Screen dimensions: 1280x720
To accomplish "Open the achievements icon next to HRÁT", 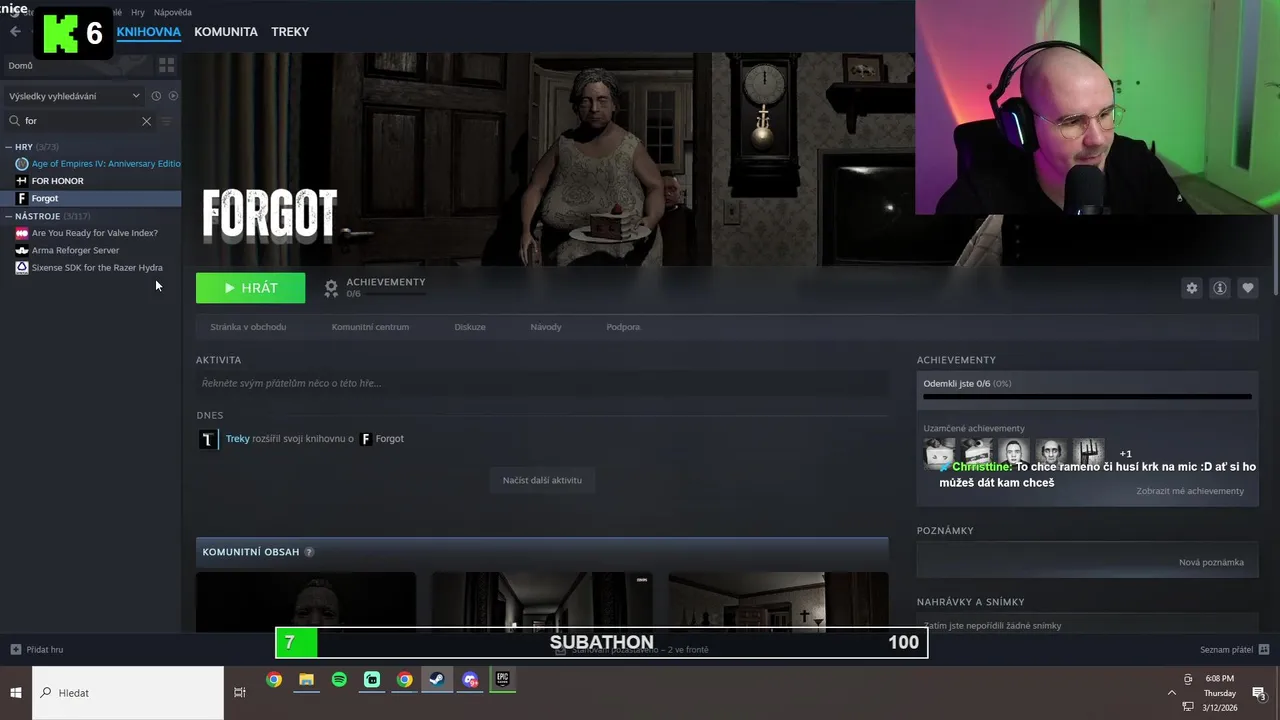I will 331,288.
